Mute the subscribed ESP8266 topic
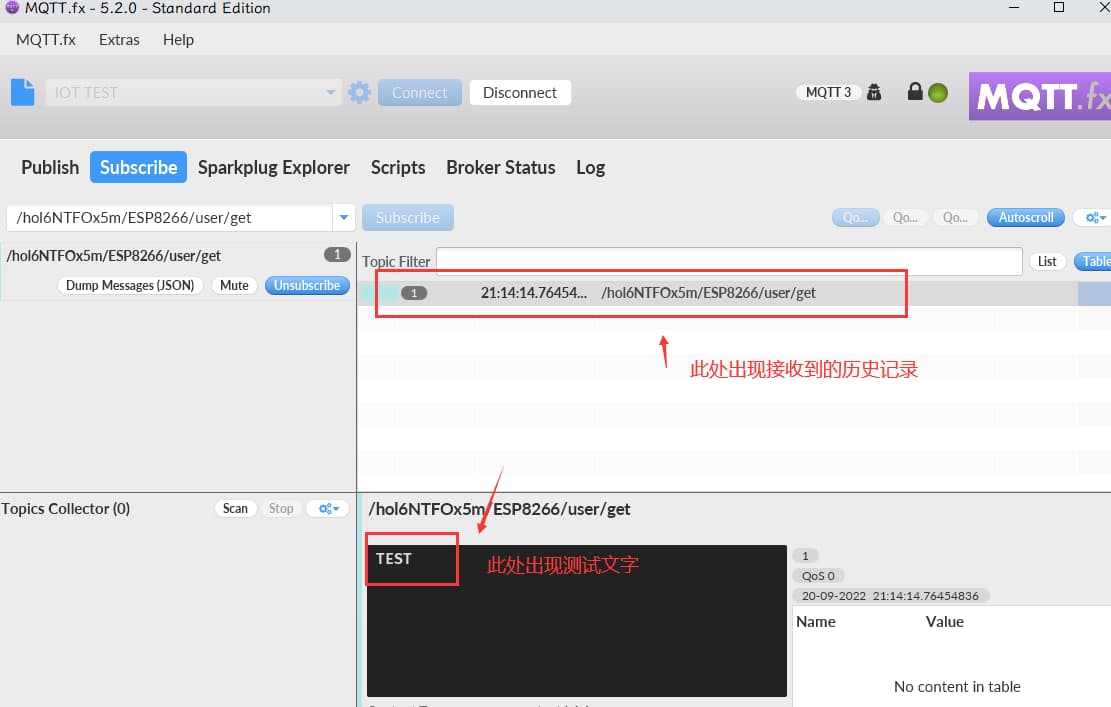Image resolution: width=1111 pixels, height=707 pixels. 234,285
